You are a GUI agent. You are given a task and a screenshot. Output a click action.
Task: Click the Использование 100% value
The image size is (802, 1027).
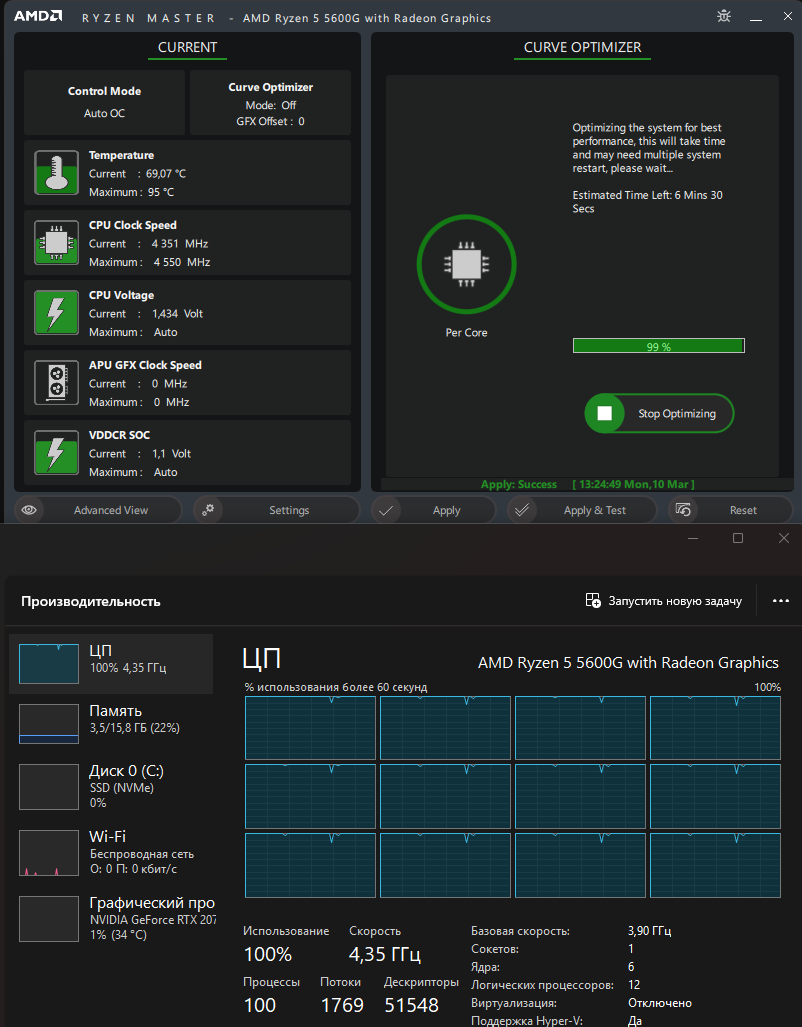click(x=268, y=954)
